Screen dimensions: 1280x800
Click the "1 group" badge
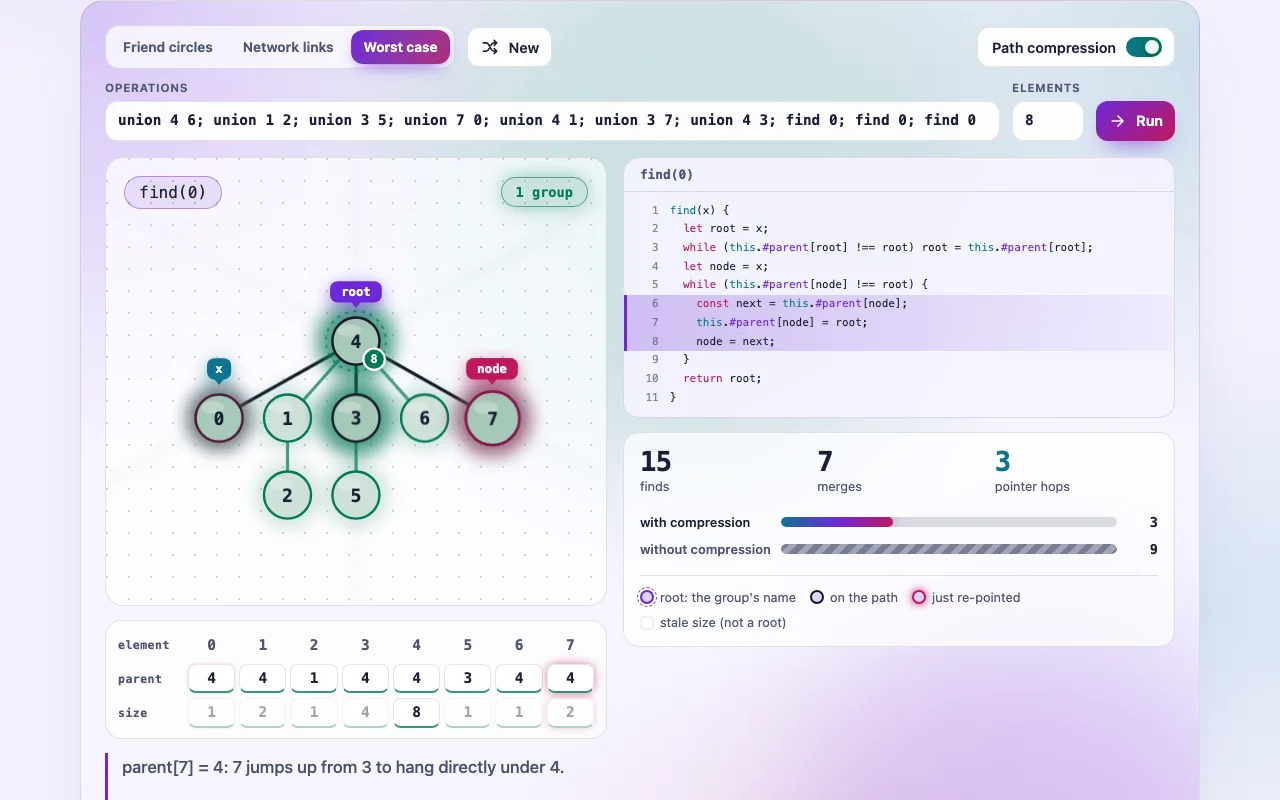[x=544, y=192]
